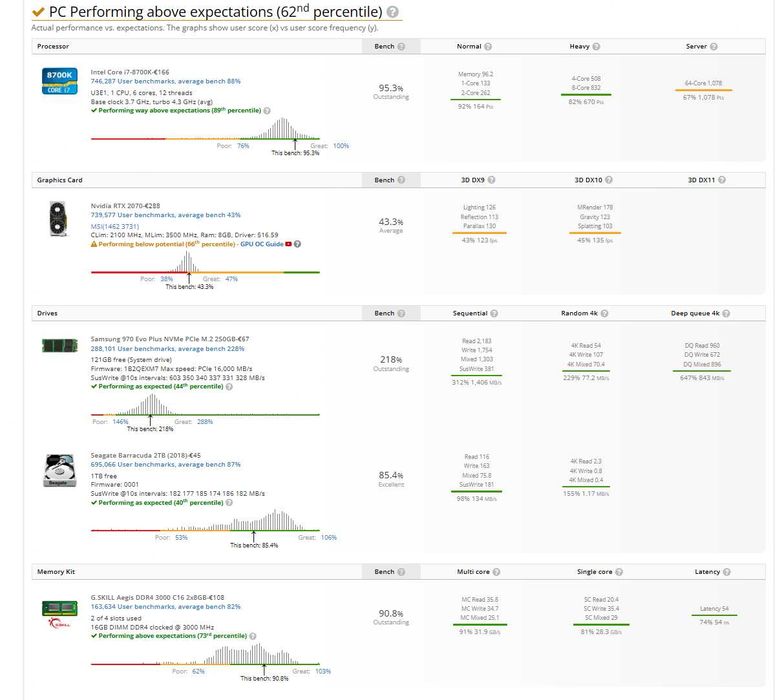Image resolution: width=782 pixels, height=700 pixels.
Task: Click the CPU score distribution histogram
Action: 205,129
